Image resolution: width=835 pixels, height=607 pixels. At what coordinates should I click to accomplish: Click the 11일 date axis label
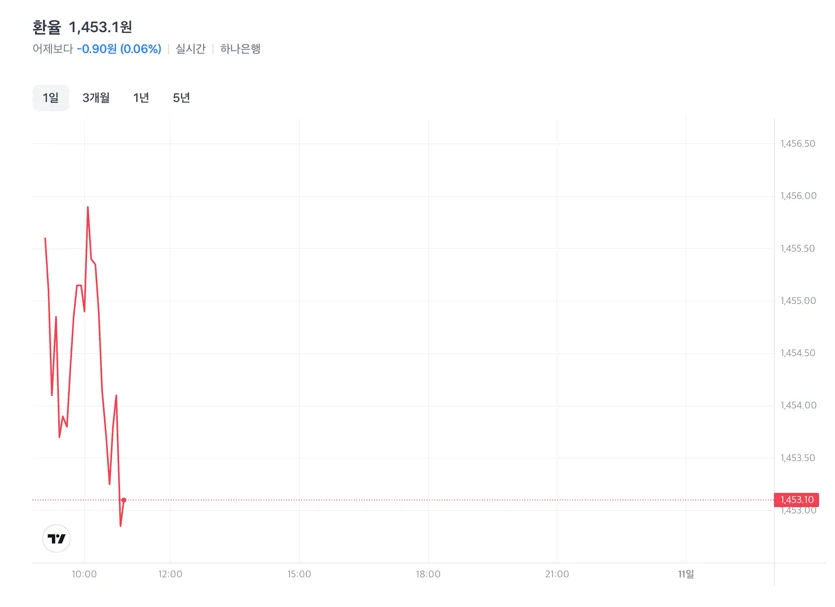(x=686, y=574)
